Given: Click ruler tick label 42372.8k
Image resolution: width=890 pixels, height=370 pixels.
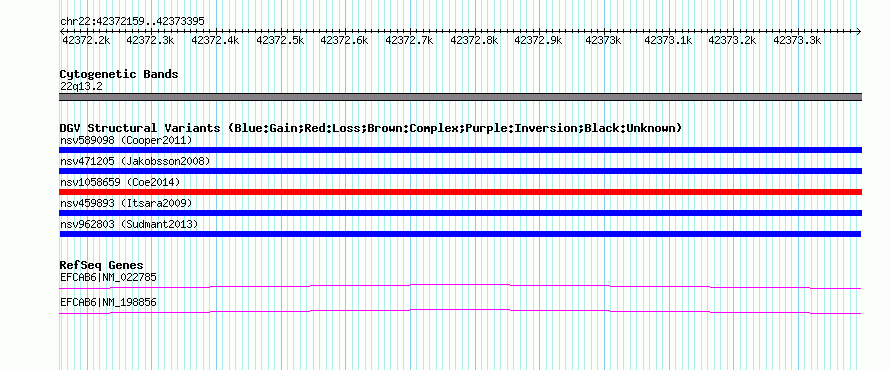Looking at the screenshot, I should click(474, 40).
